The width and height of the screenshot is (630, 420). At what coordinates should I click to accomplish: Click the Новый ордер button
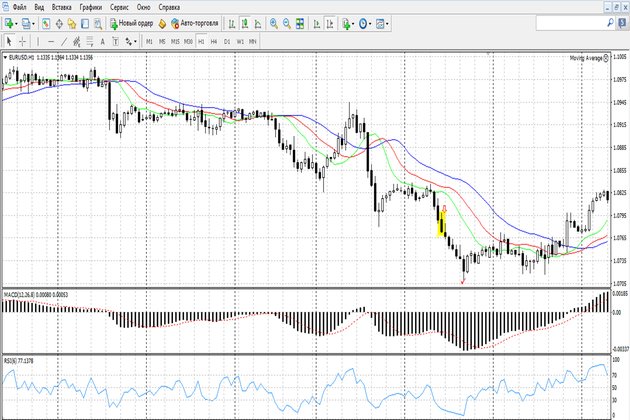pos(131,24)
